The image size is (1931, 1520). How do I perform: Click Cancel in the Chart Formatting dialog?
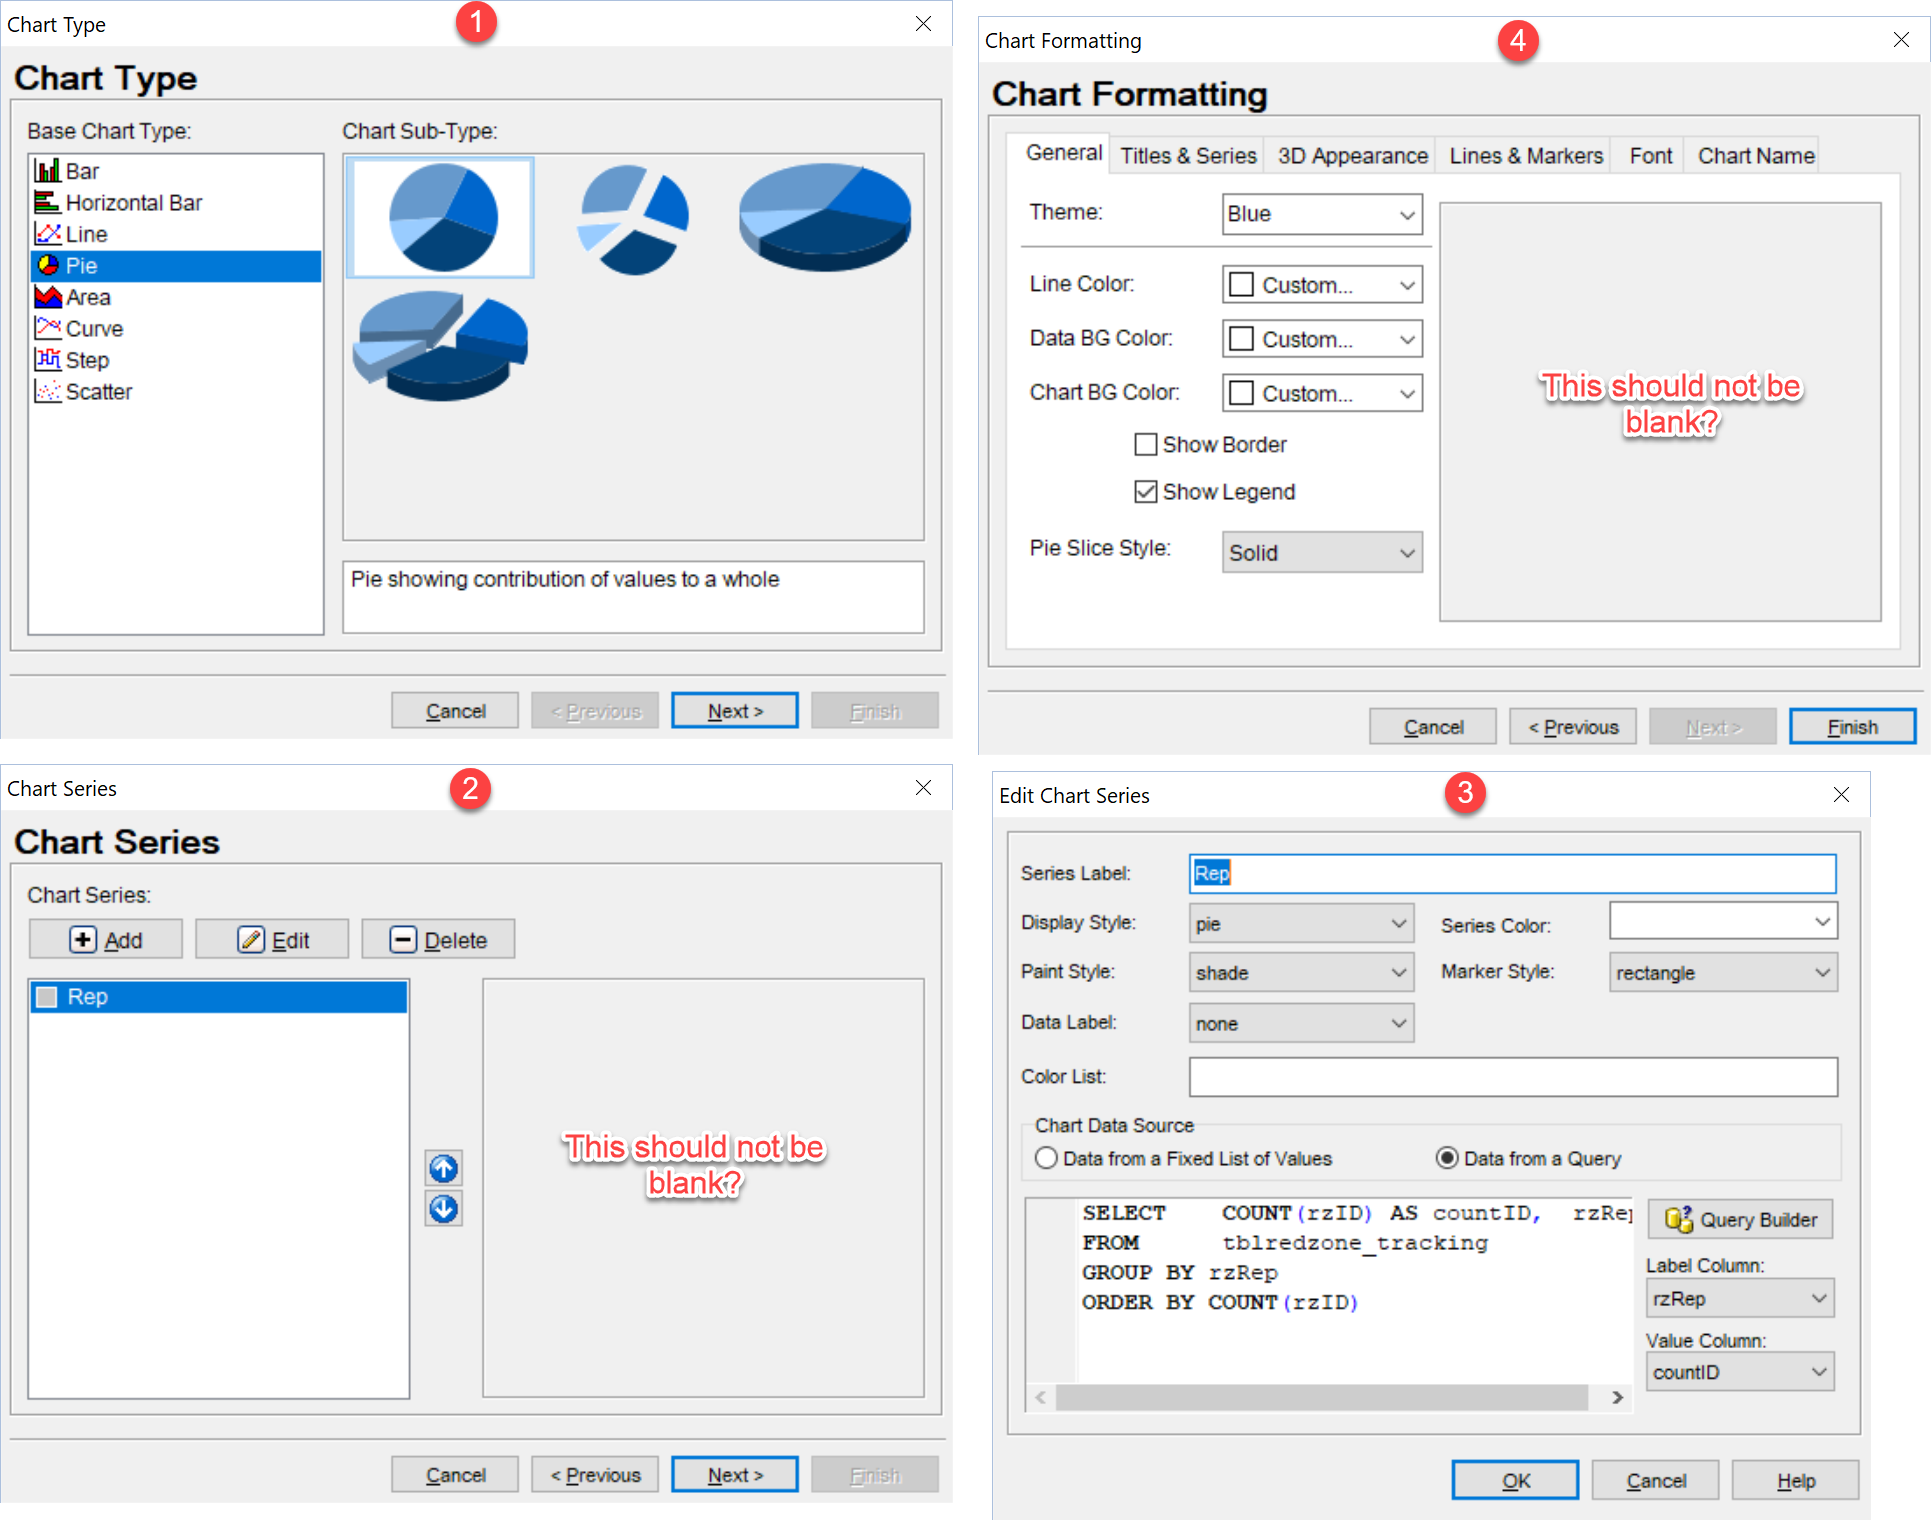pos(1433,727)
